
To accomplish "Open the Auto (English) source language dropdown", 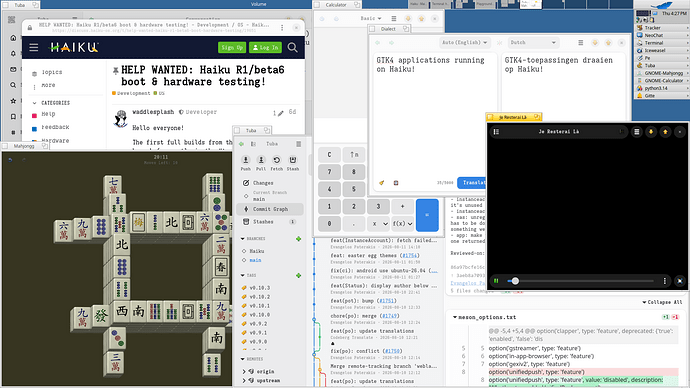I will 464,43.
